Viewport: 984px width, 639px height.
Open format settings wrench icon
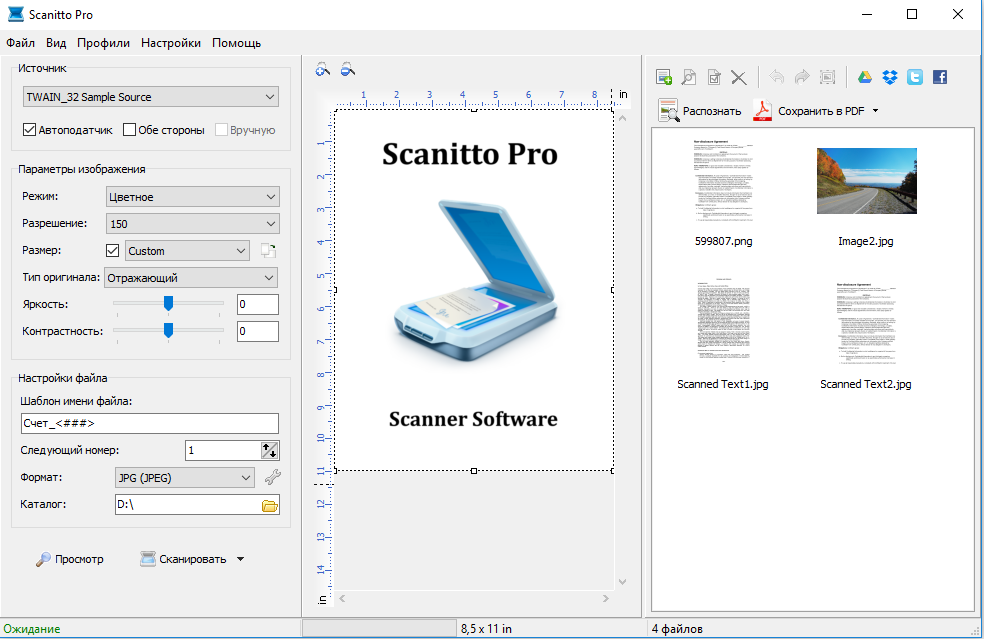click(272, 478)
